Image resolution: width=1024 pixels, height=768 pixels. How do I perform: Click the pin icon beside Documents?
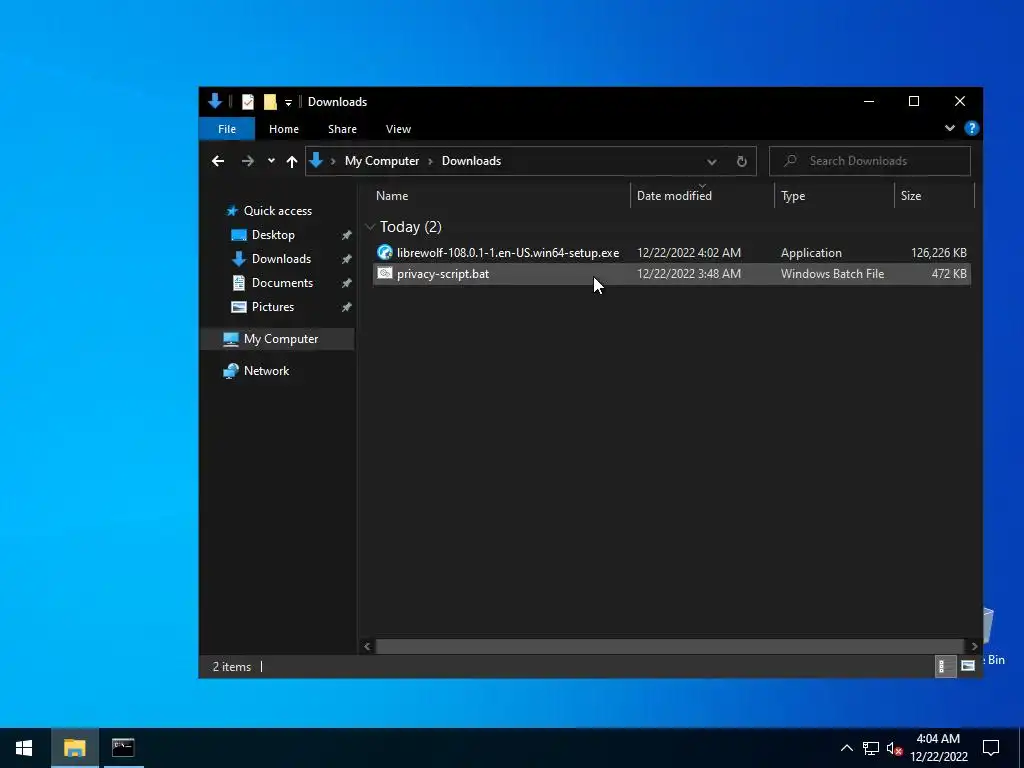[x=346, y=283]
